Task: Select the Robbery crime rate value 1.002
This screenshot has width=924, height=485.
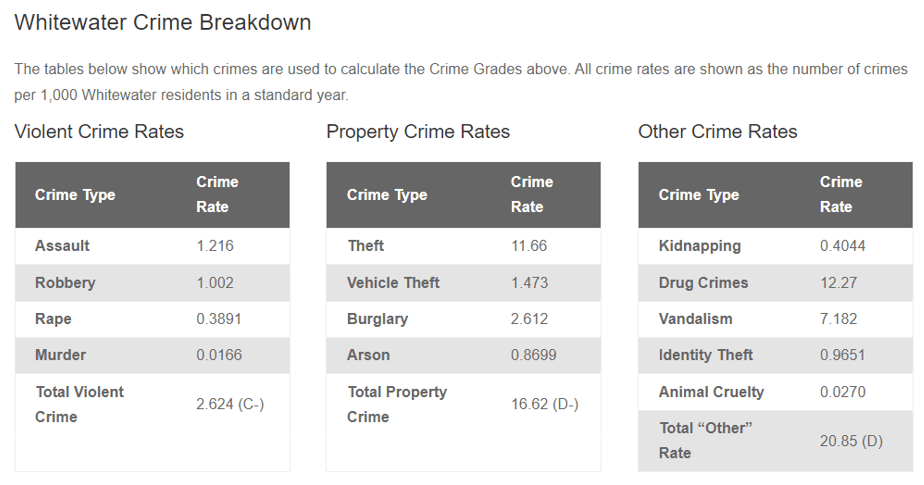Action: (215, 283)
